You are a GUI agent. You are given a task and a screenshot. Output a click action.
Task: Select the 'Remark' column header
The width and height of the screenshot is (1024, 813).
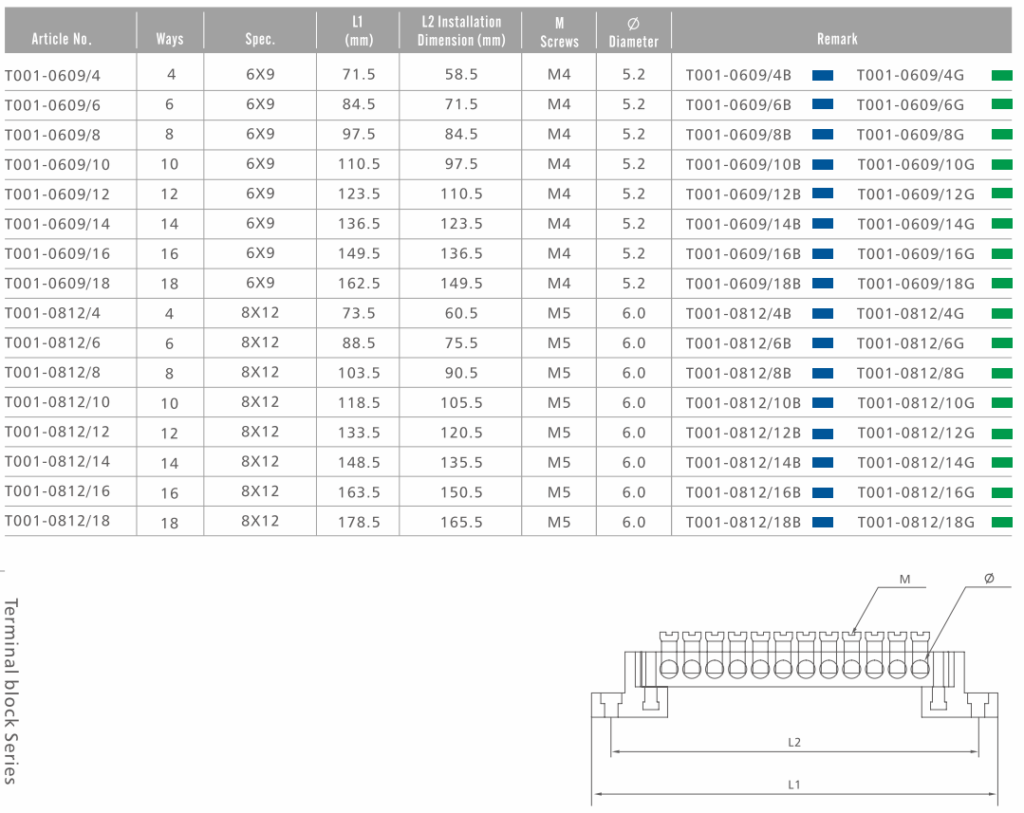click(x=837, y=39)
